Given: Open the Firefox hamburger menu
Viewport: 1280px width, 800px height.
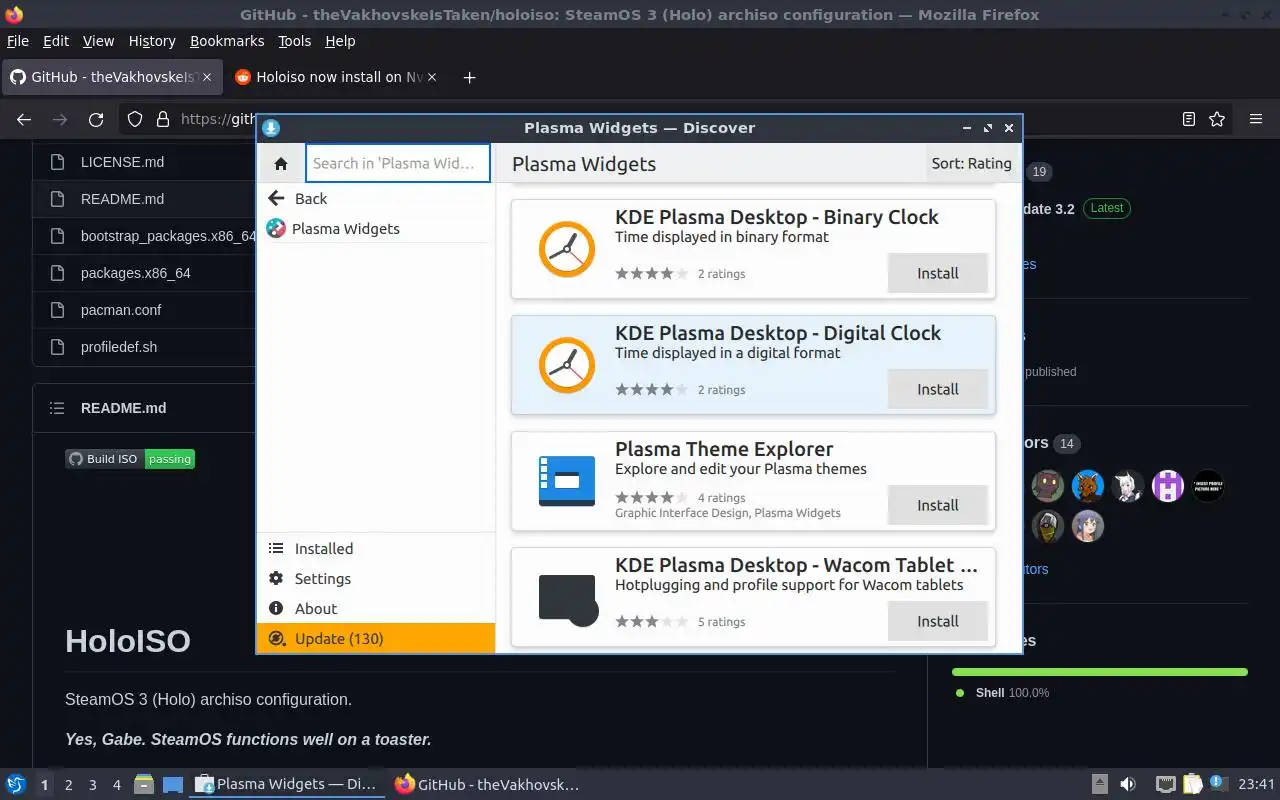Looking at the screenshot, I should click(x=1256, y=119).
